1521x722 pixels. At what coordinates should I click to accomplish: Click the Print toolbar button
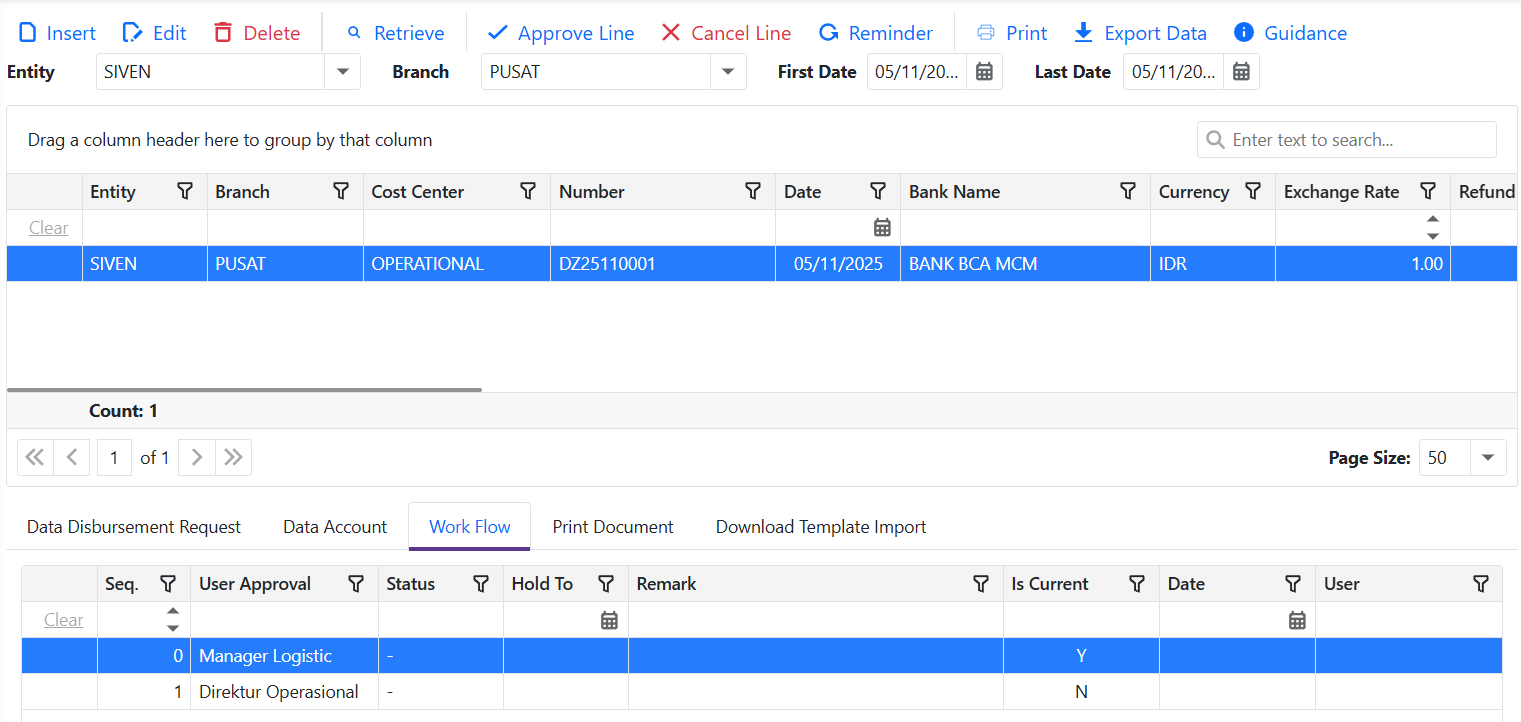tap(1012, 33)
